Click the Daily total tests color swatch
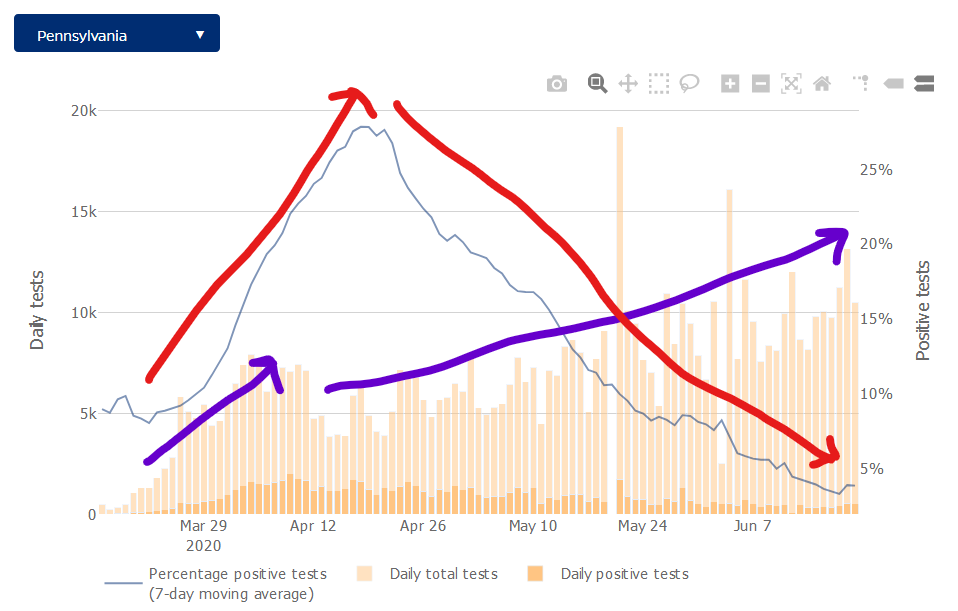Viewport: 958px width, 611px height. pos(364,574)
